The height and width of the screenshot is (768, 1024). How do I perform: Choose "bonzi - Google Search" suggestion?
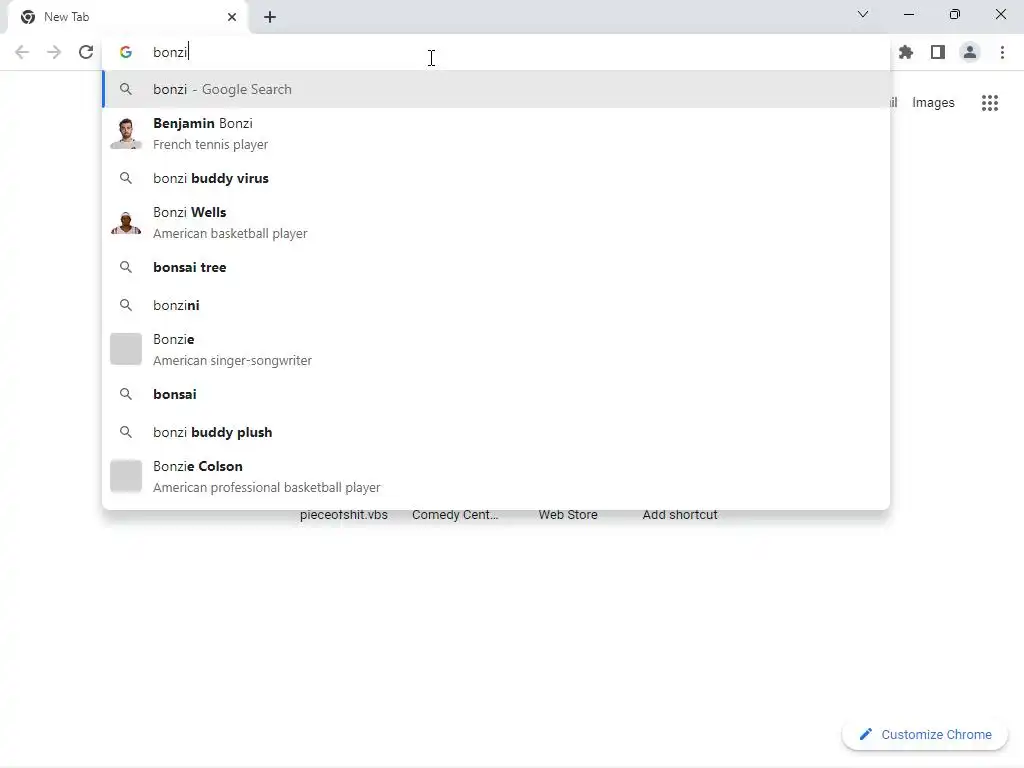point(496,89)
